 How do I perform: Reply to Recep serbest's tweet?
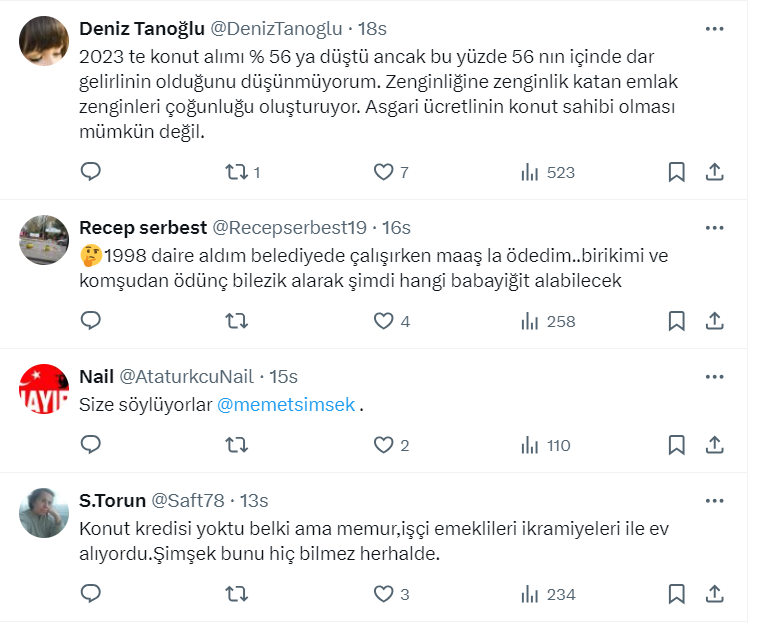pyautogui.click(x=91, y=321)
